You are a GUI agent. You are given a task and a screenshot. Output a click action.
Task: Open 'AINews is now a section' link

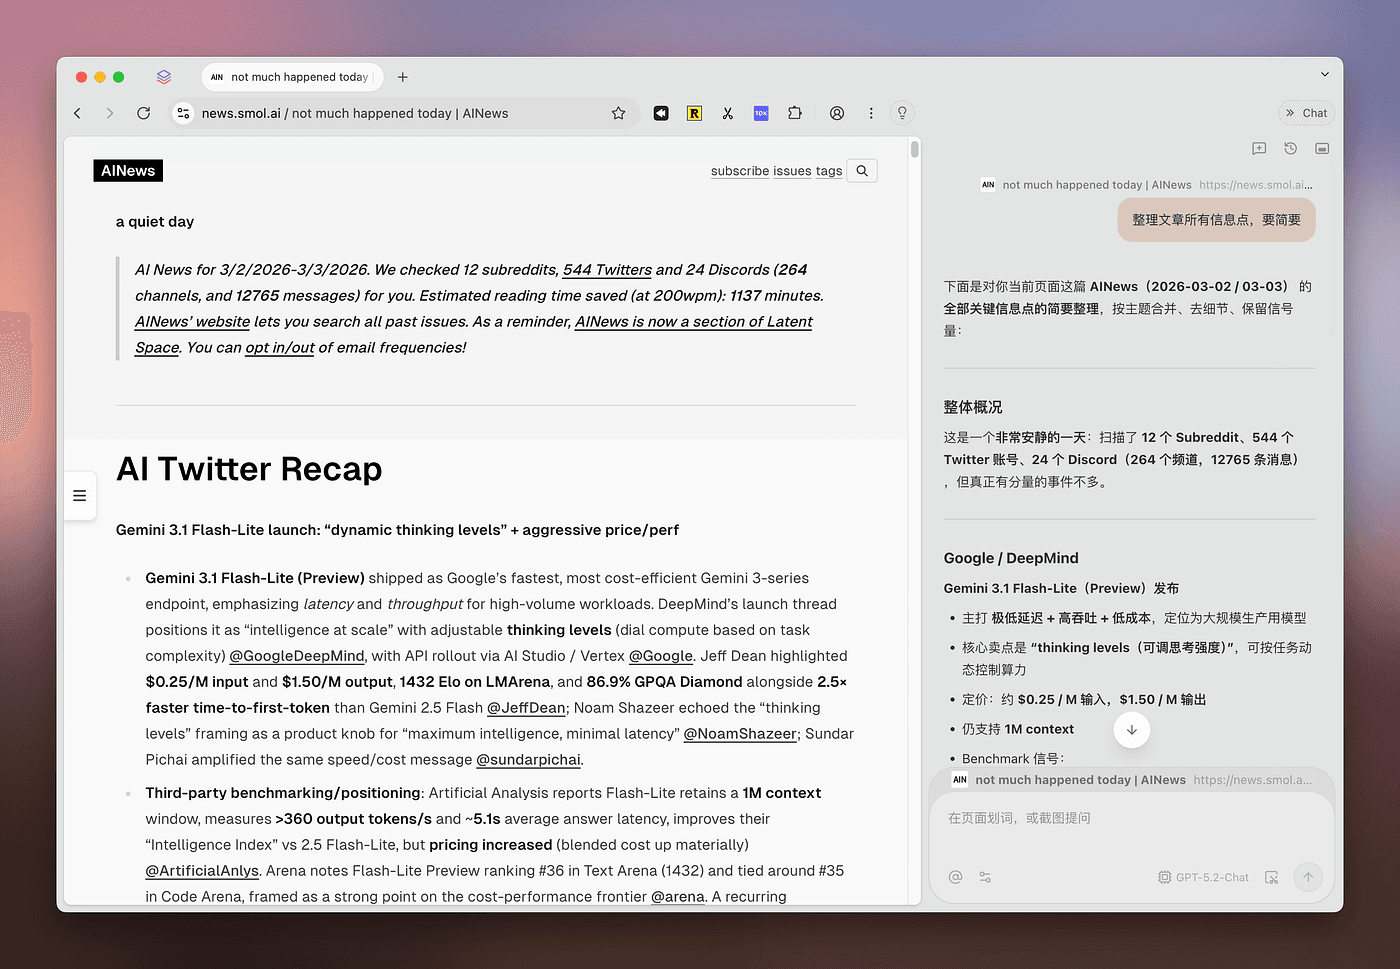[693, 322]
